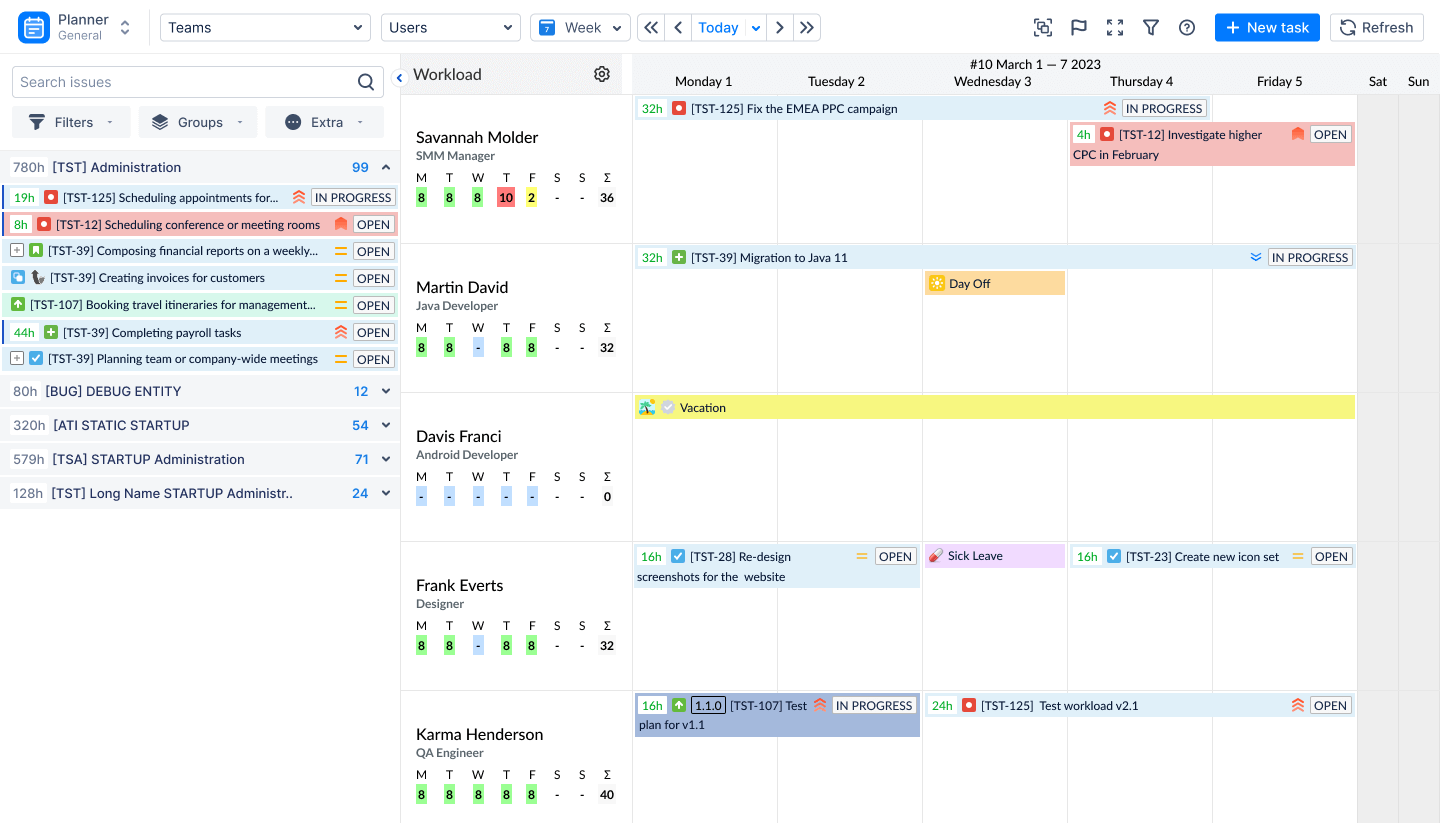Image resolution: width=1440 pixels, height=823 pixels.
Task: Jump forward with the double-arrow navigation icon
Action: [x=807, y=27]
